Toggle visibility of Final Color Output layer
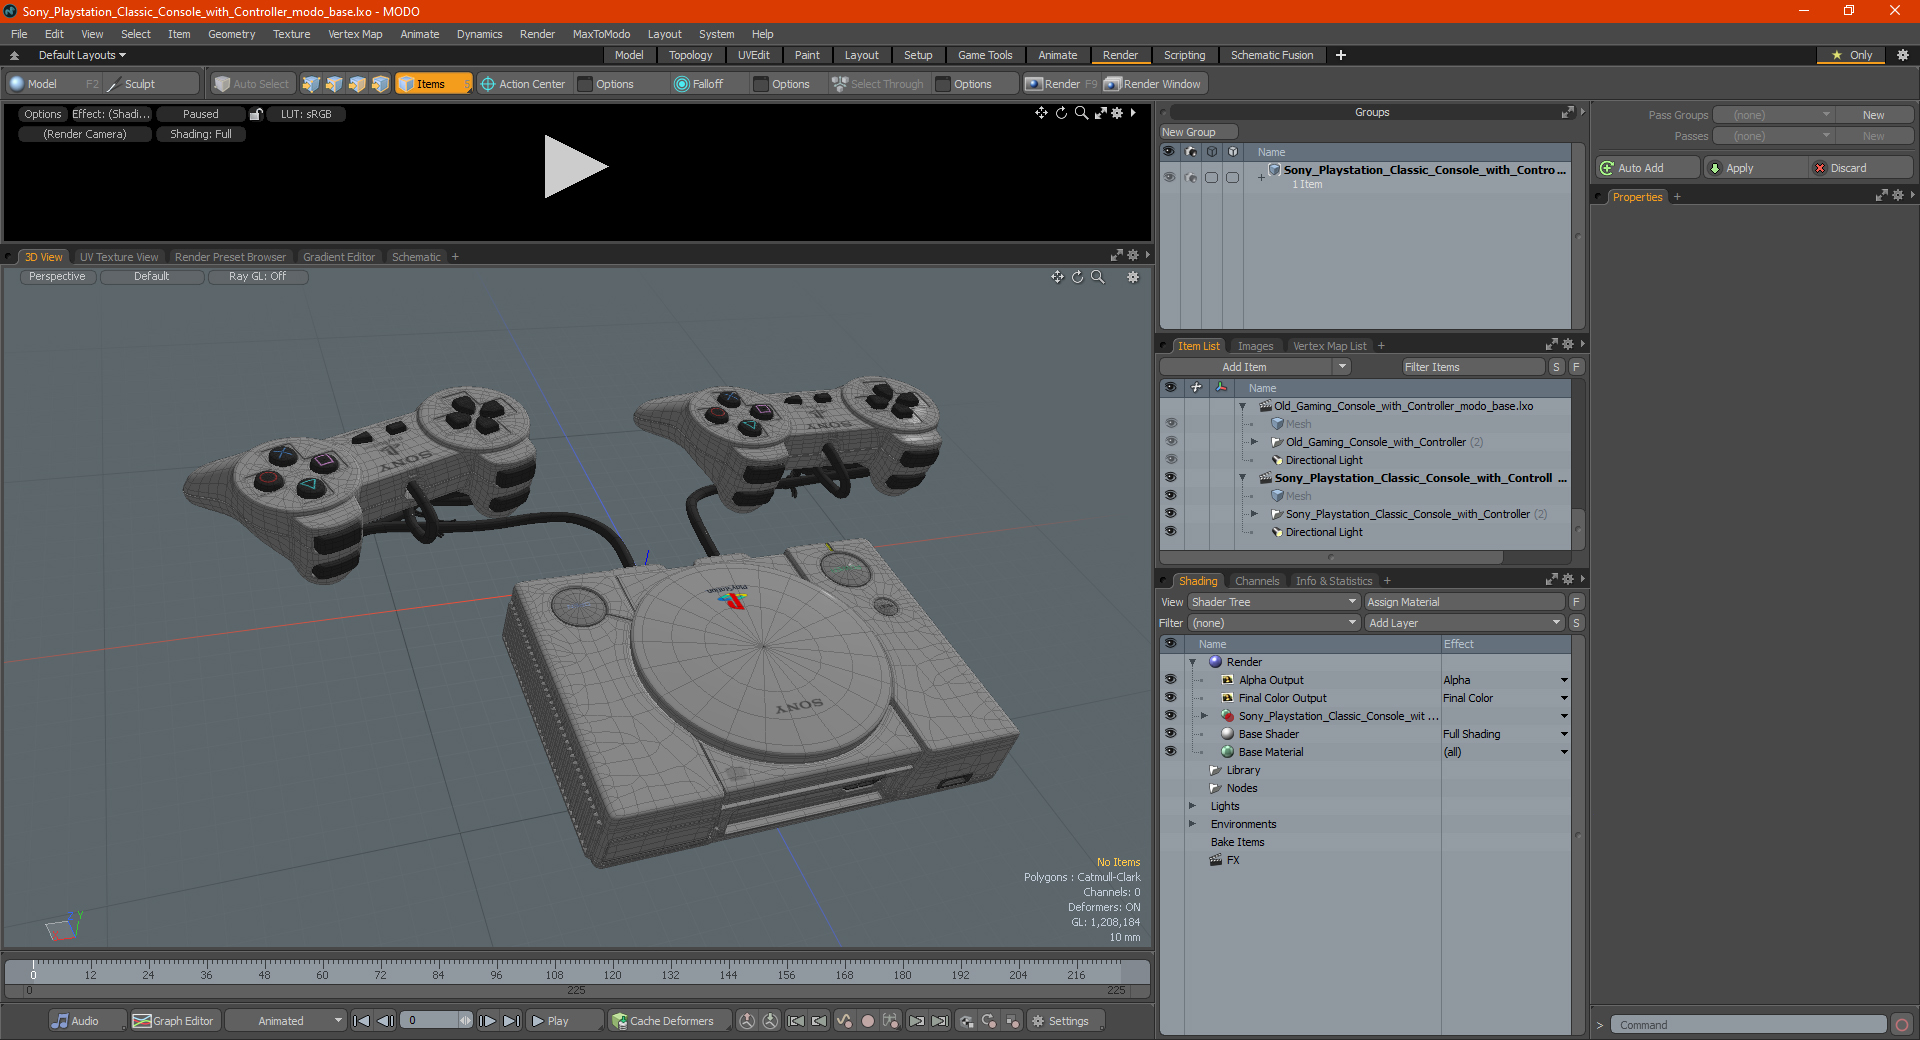The image size is (1920, 1040). [1170, 698]
